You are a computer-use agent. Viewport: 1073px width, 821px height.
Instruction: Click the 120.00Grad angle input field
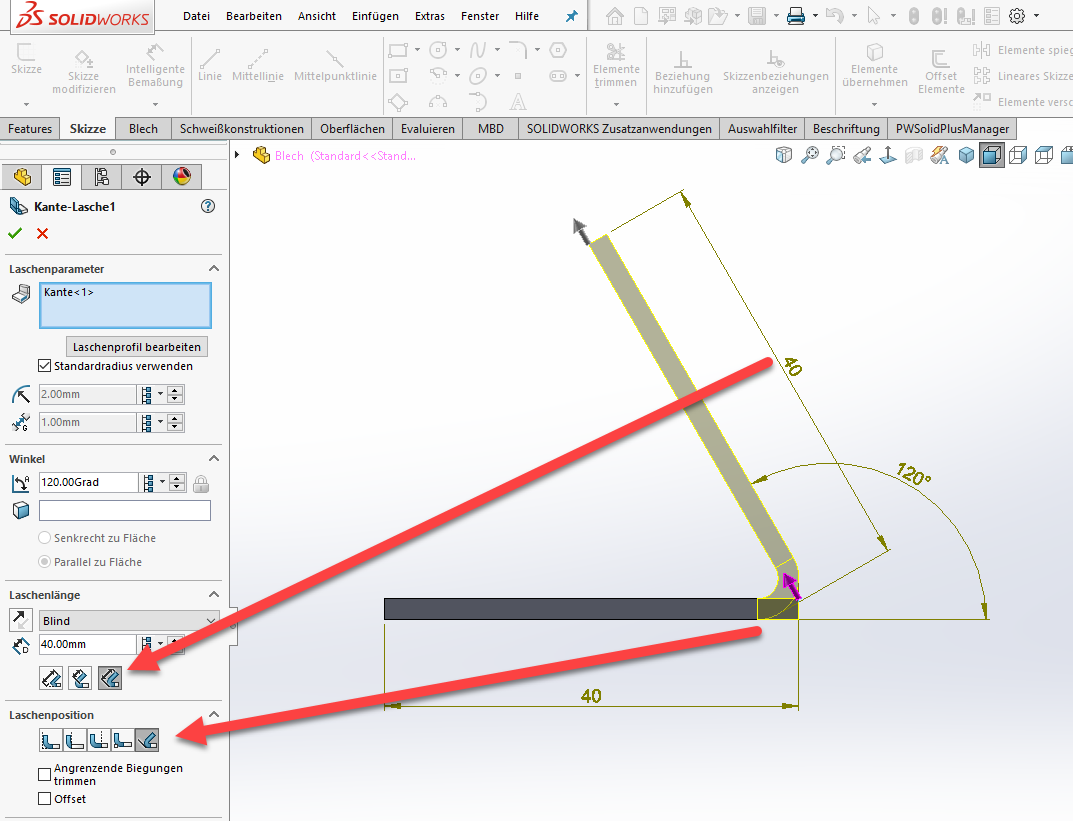(88, 483)
